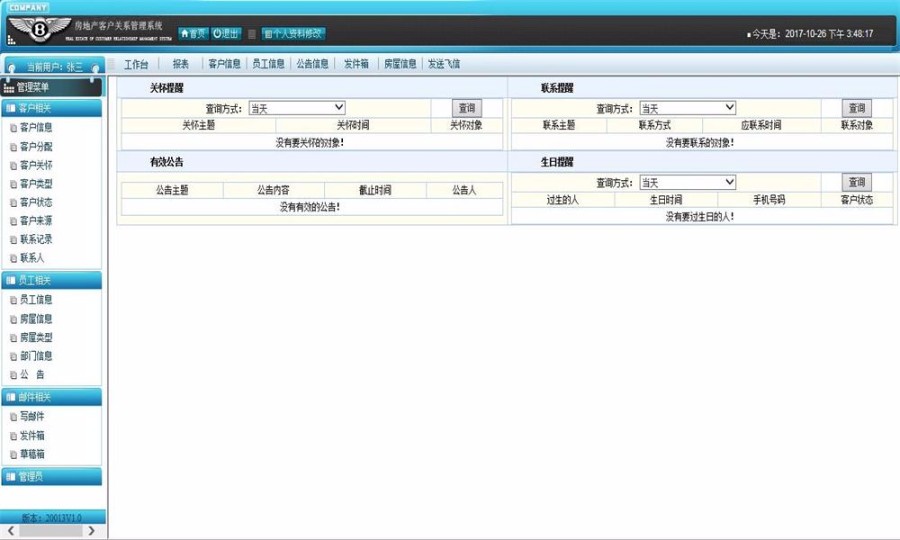Image resolution: width=900 pixels, height=540 pixels.
Task: Click the document icon beside 联系人
Action: point(13,259)
